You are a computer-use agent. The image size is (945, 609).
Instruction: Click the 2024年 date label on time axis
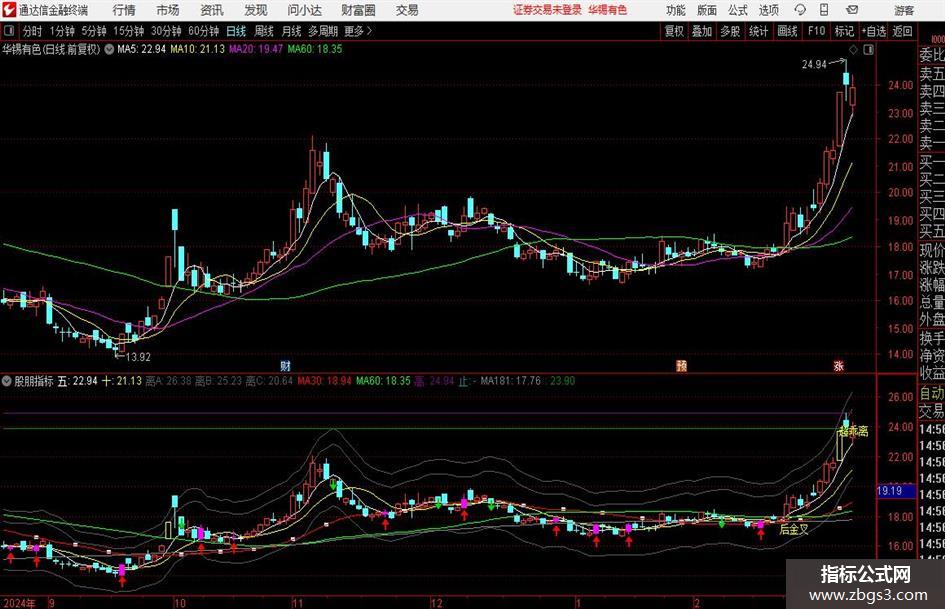click(19, 602)
